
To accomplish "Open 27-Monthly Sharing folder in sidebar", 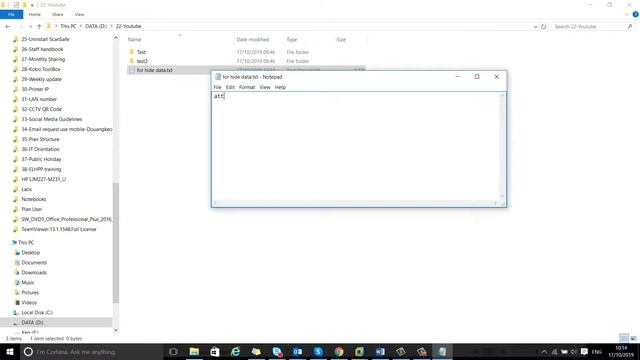I will pyautogui.click(x=43, y=59).
